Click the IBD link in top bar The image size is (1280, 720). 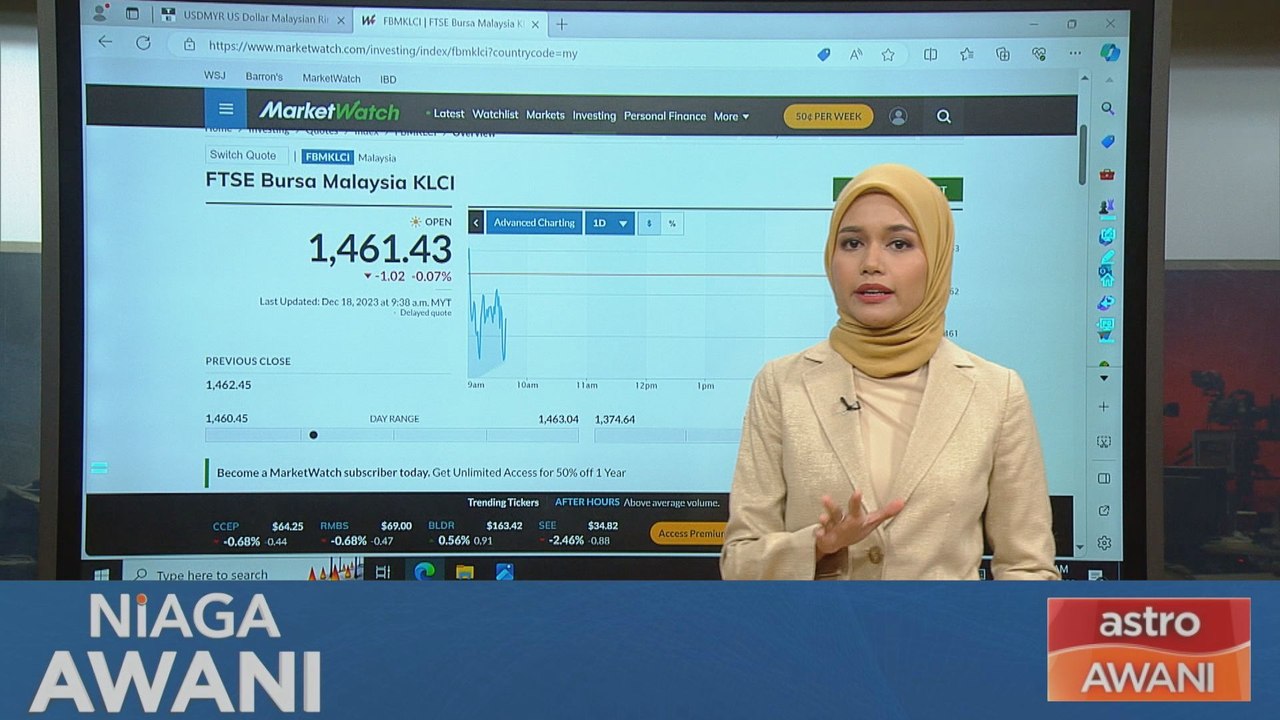(x=388, y=79)
